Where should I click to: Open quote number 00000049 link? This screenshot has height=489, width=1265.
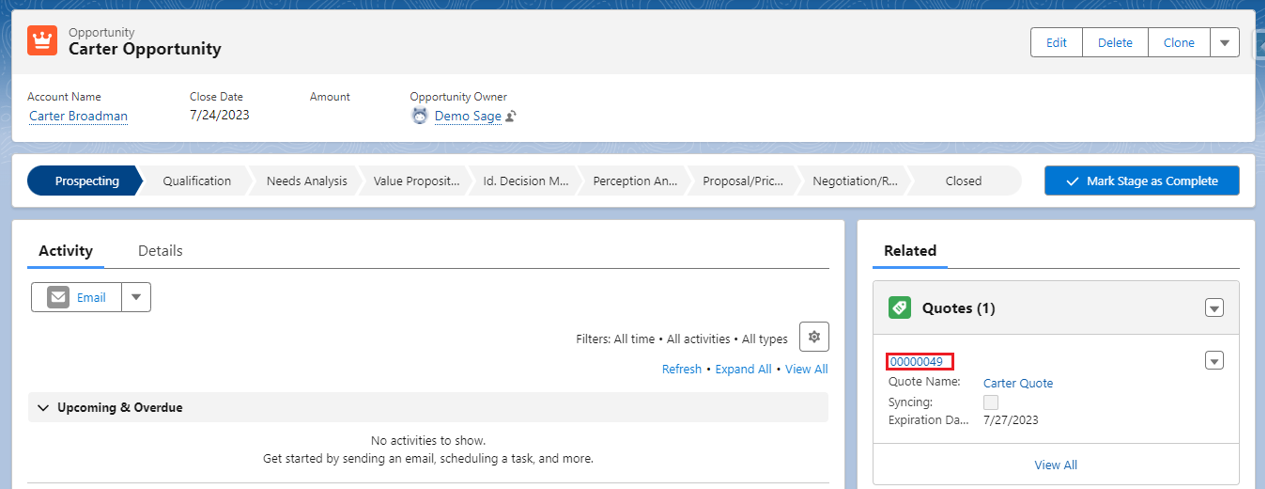[917, 362]
